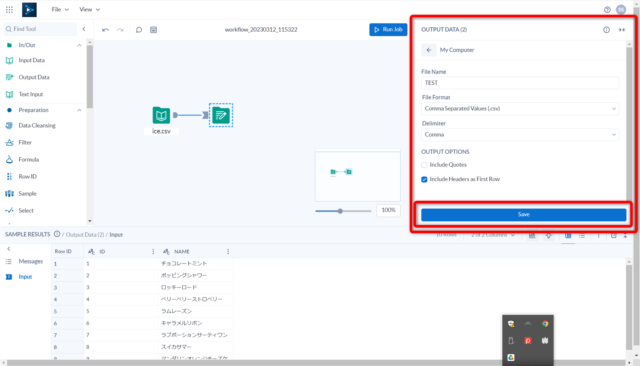Open Chrome icon in system tray popup
640x366 pixels.
[545, 324]
